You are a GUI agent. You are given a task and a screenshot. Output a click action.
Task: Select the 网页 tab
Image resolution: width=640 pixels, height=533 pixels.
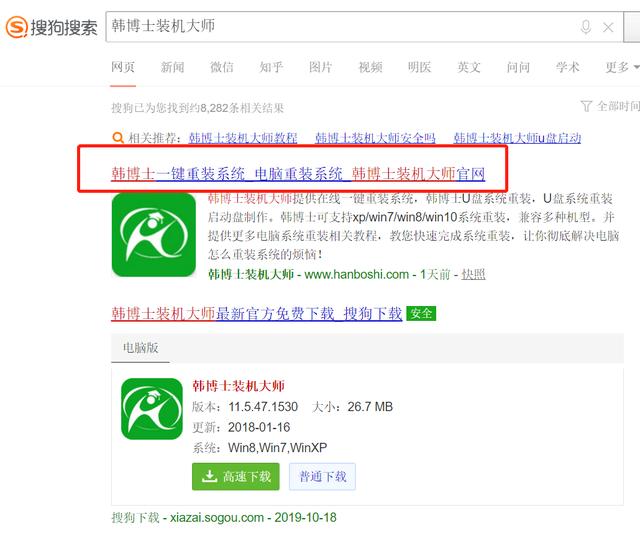(123, 67)
